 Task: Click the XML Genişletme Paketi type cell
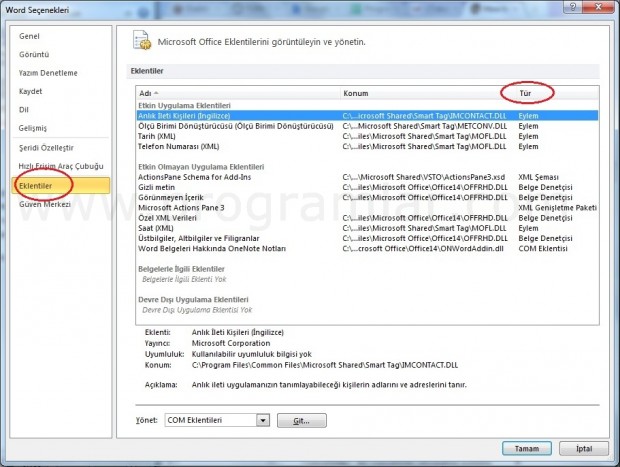(x=558, y=208)
